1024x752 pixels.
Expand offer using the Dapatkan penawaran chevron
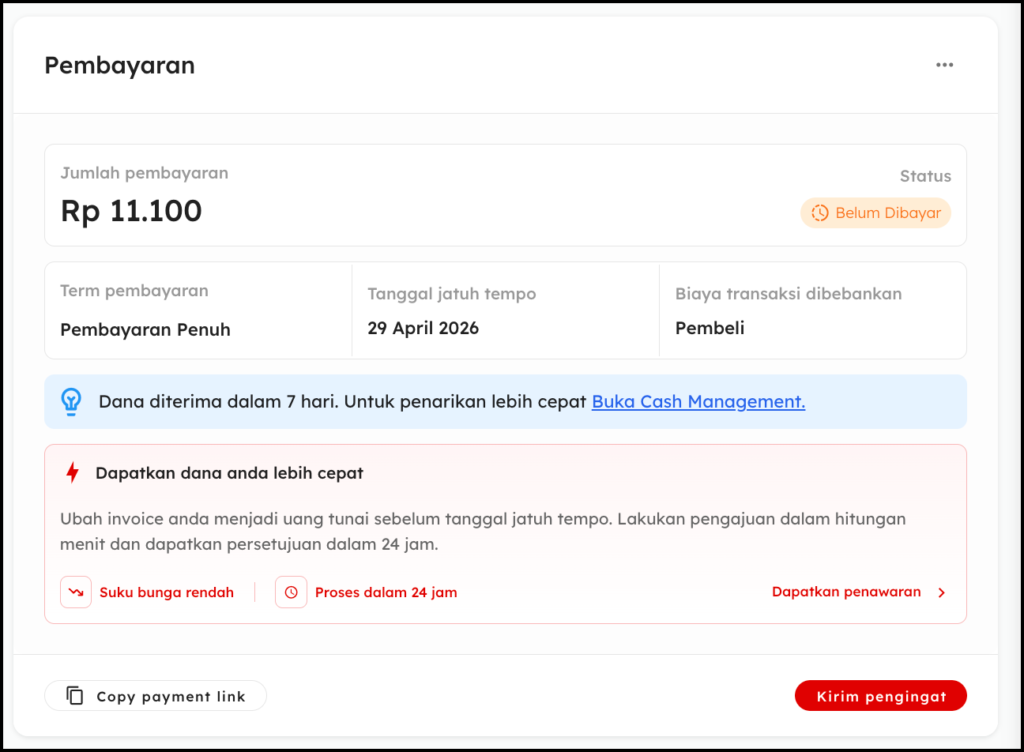941,592
